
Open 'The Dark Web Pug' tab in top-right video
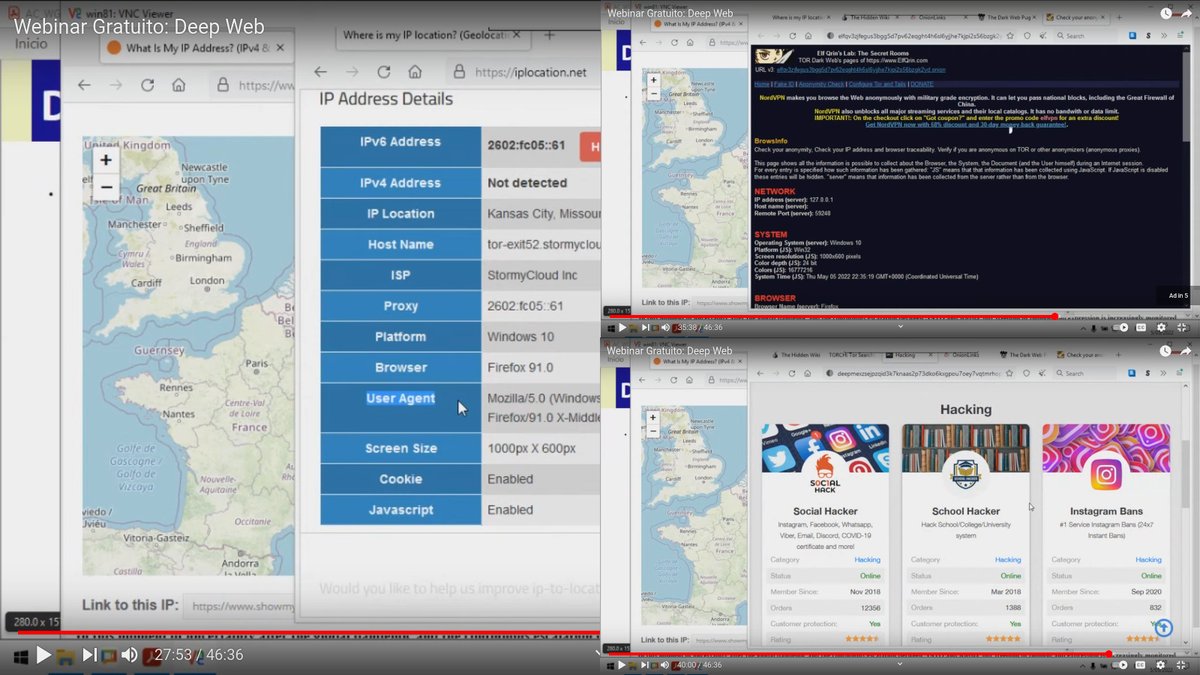[1007, 17]
